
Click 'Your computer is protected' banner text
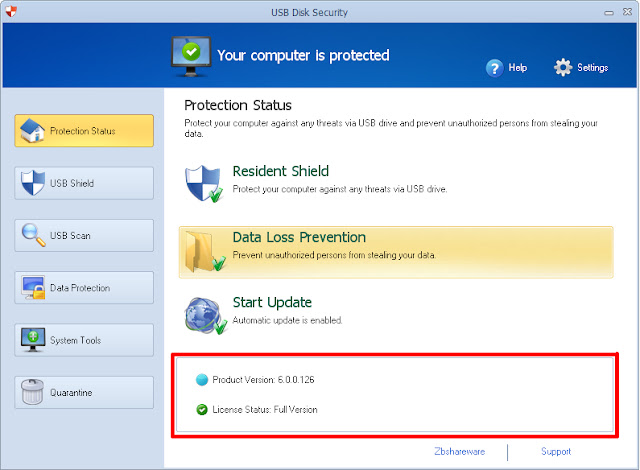pyautogui.click(x=303, y=55)
